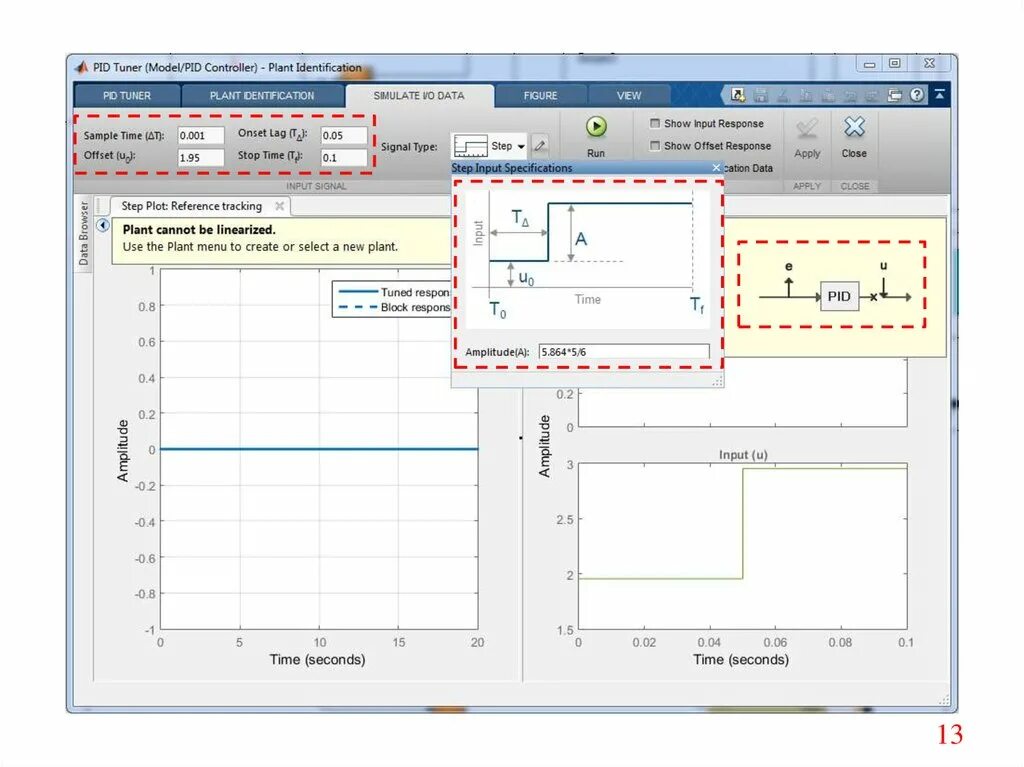This screenshot has width=1024, height=767.
Task: Close the Step Input Specifications popup
Action: point(716,168)
